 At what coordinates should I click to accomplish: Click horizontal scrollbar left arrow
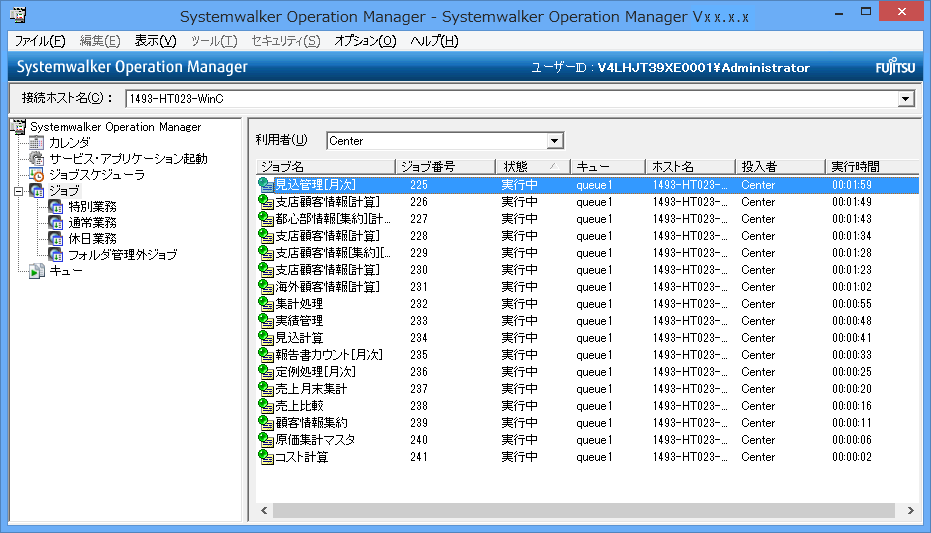click(x=264, y=510)
